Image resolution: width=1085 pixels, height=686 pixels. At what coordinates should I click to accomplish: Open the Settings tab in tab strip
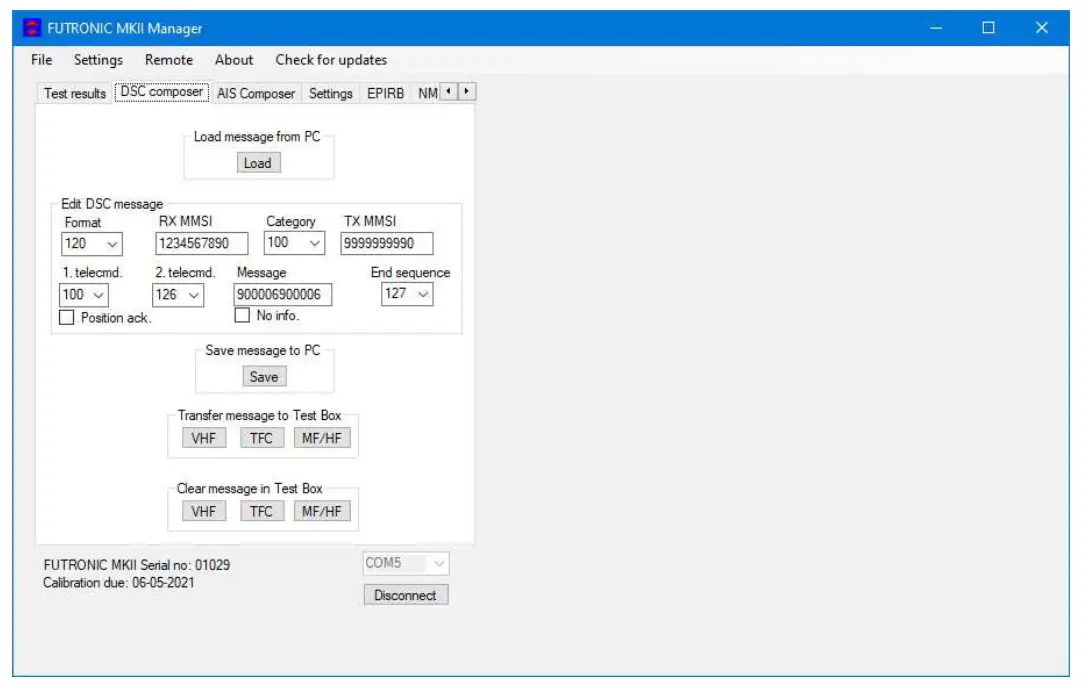click(331, 93)
